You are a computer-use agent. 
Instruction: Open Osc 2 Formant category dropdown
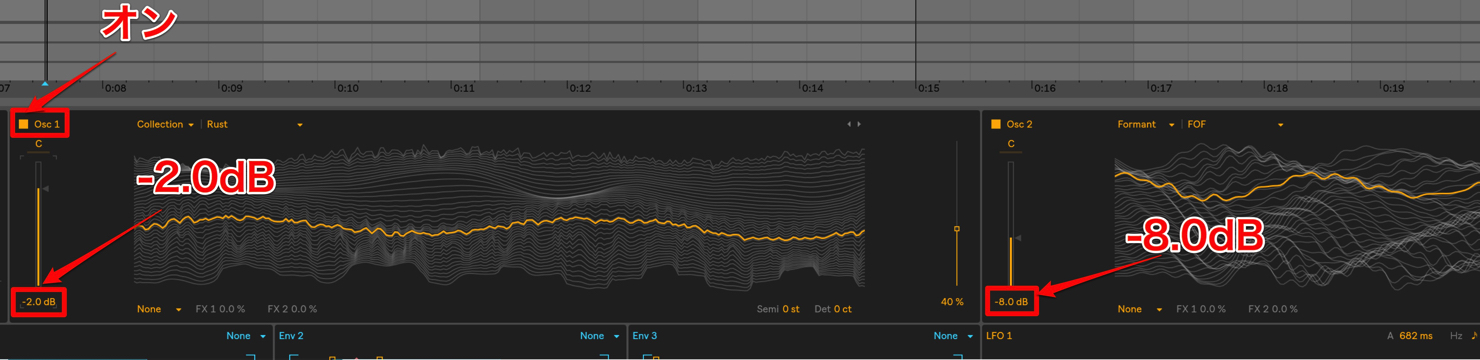pos(1146,124)
